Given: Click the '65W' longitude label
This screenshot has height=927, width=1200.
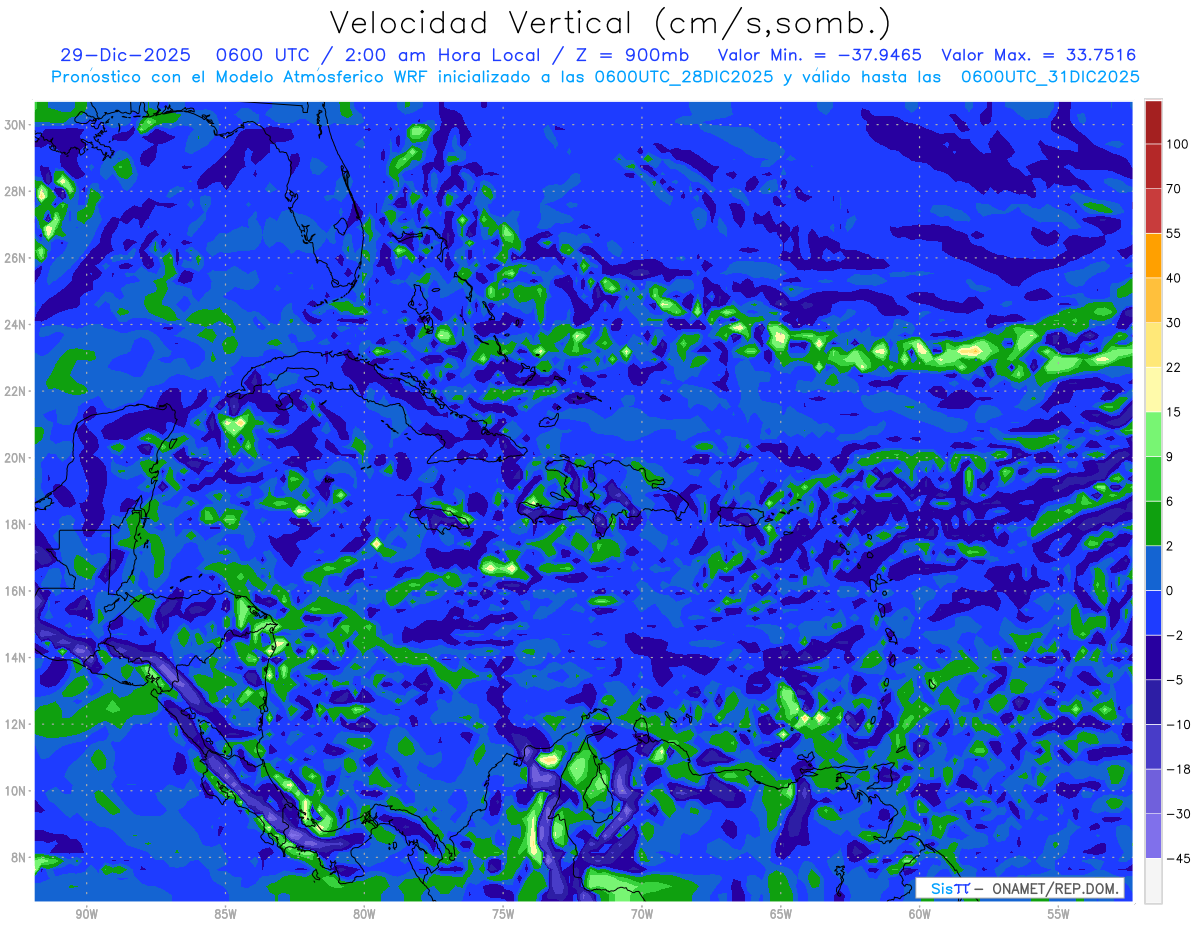Looking at the screenshot, I should click(781, 914).
